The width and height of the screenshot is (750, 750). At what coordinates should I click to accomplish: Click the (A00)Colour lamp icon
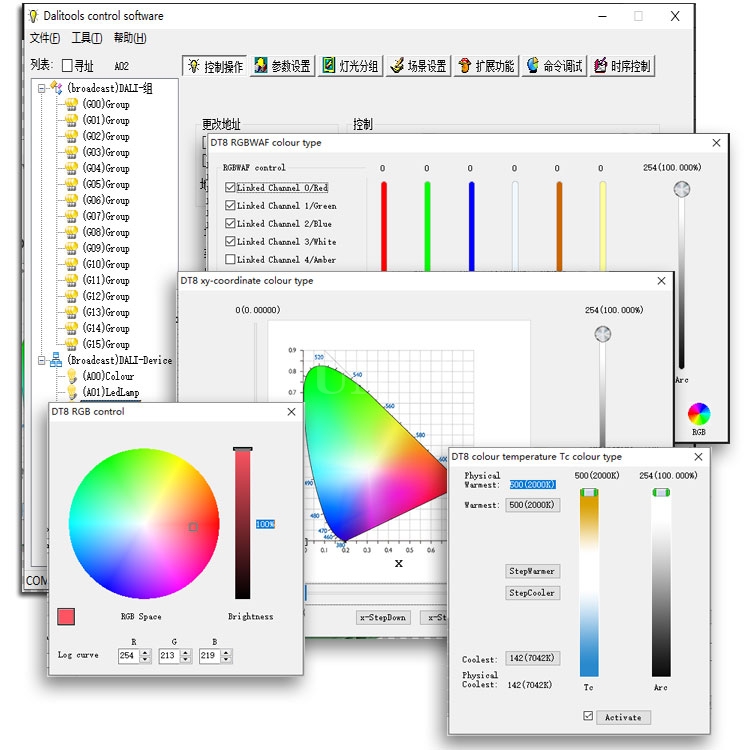[71, 376]
